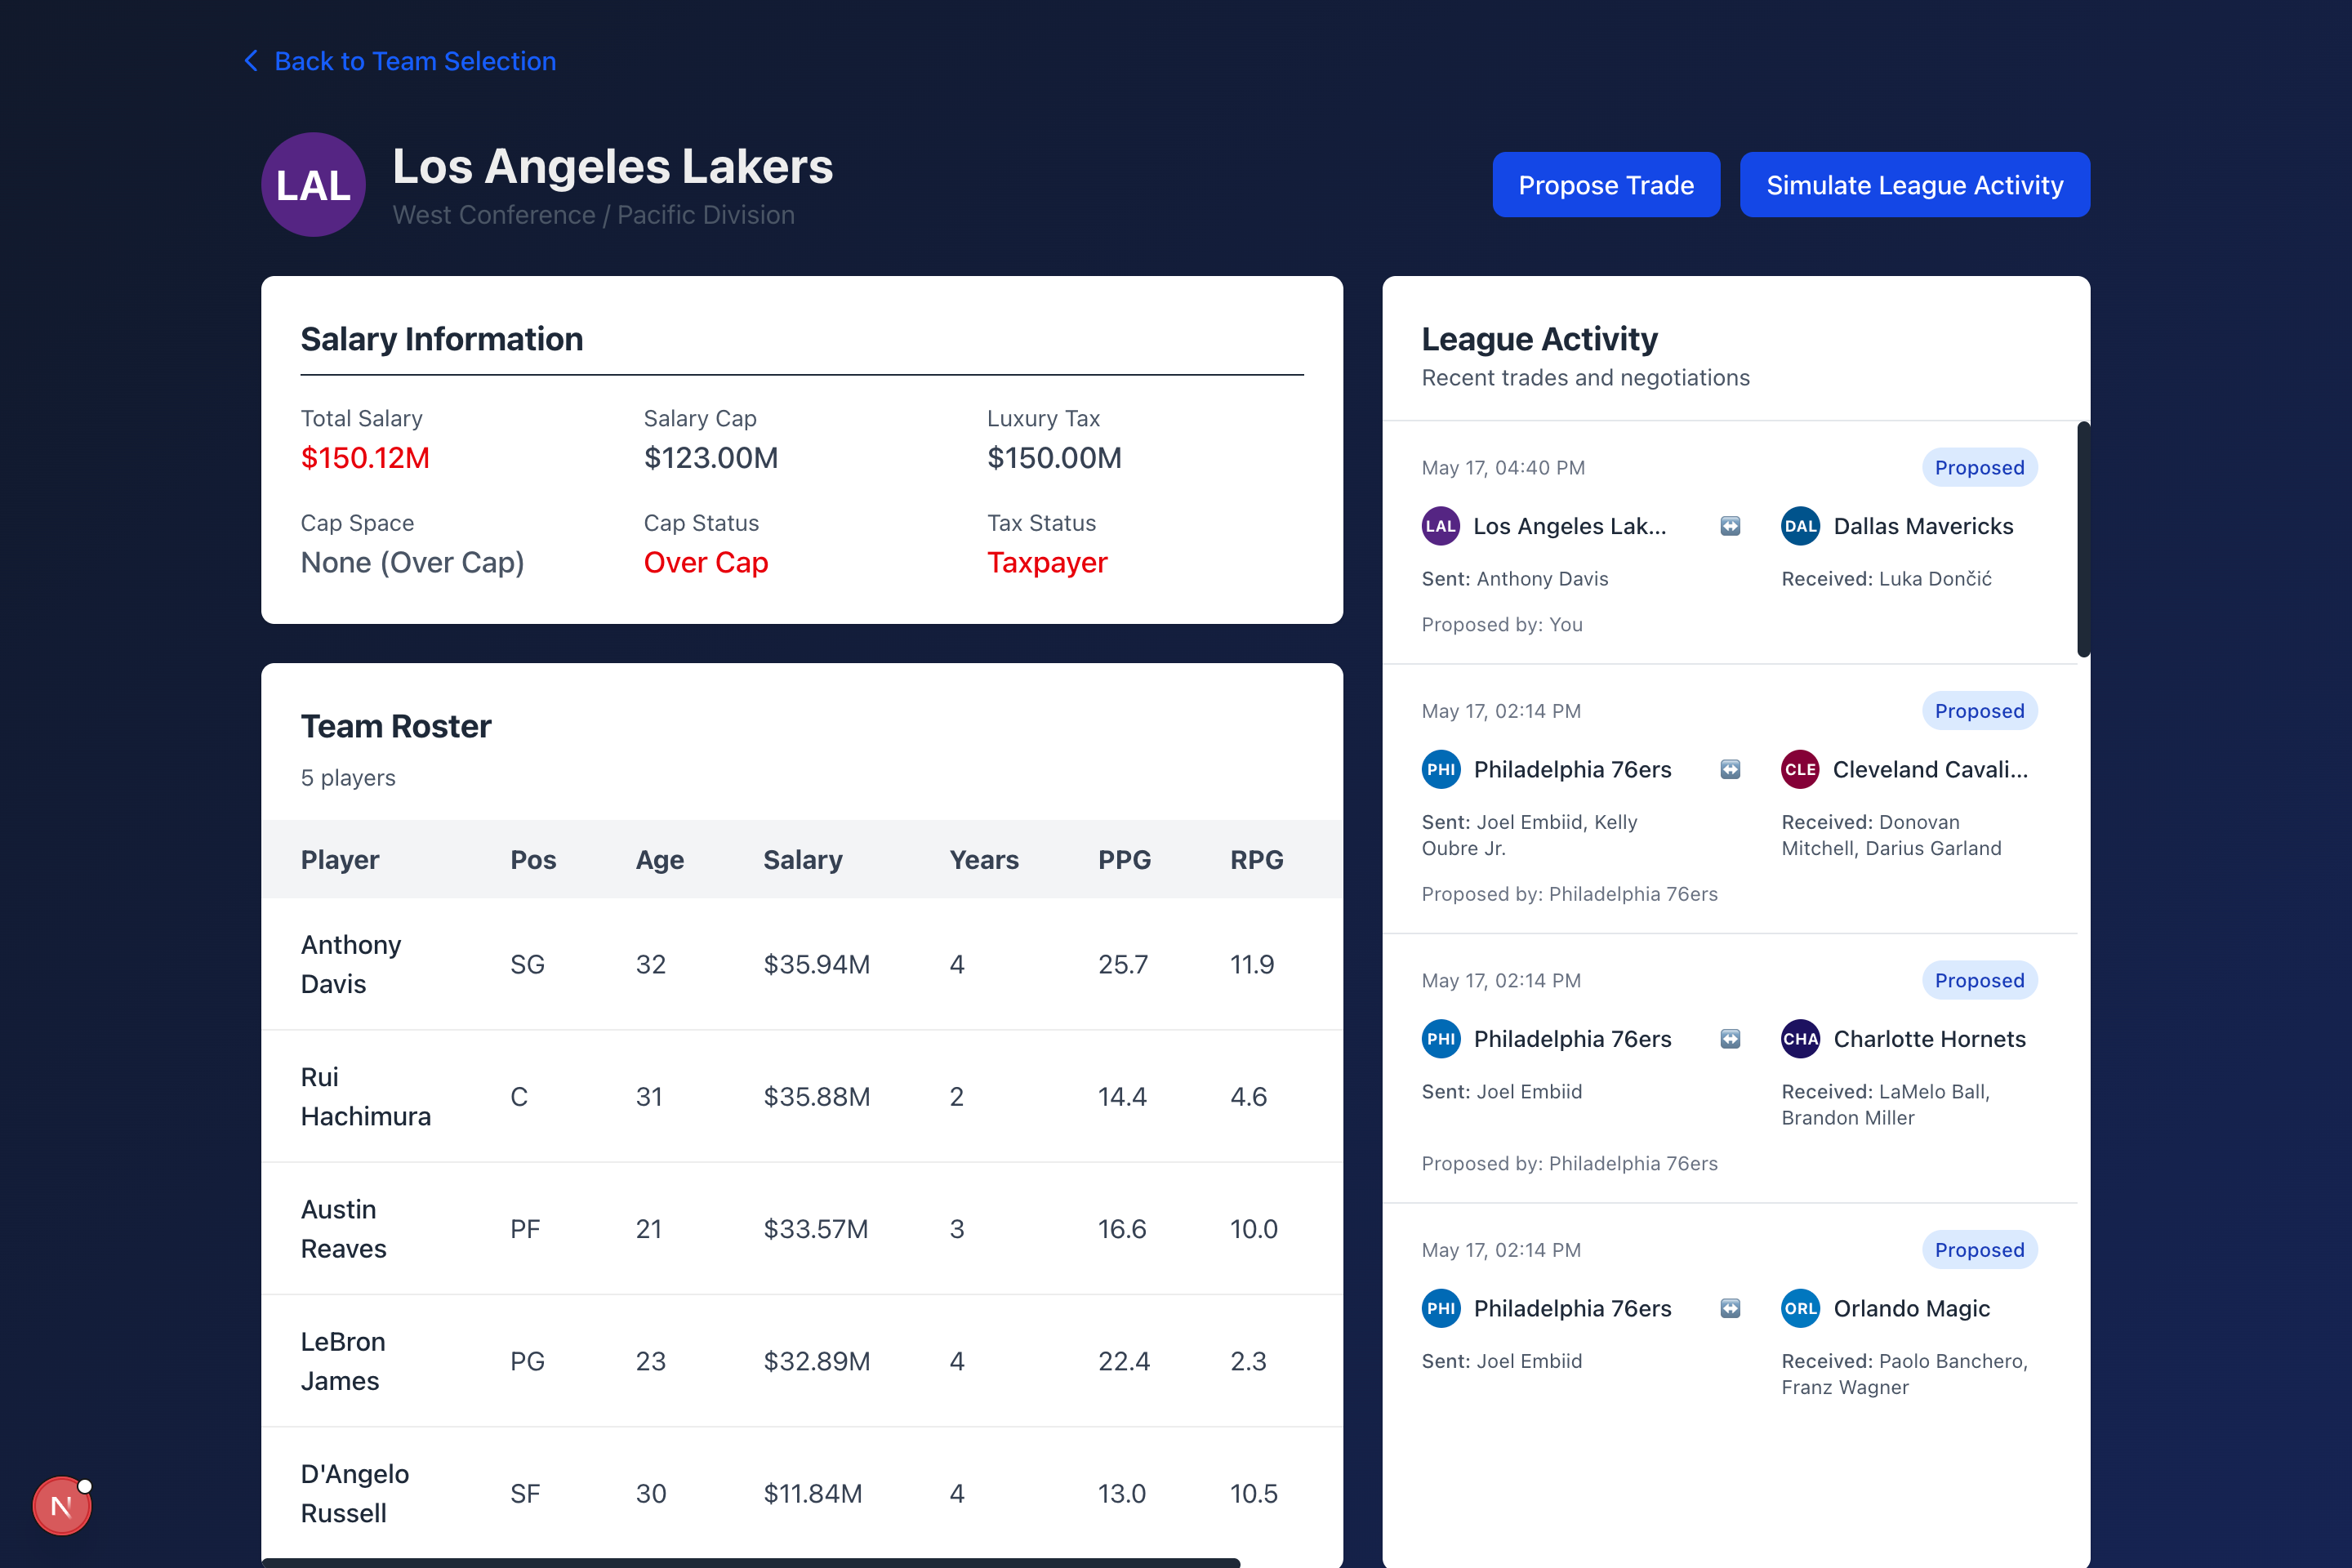
Task: Click Proposed badge on Orlando Magic trade
Action: click(x=1978, y=1250)
